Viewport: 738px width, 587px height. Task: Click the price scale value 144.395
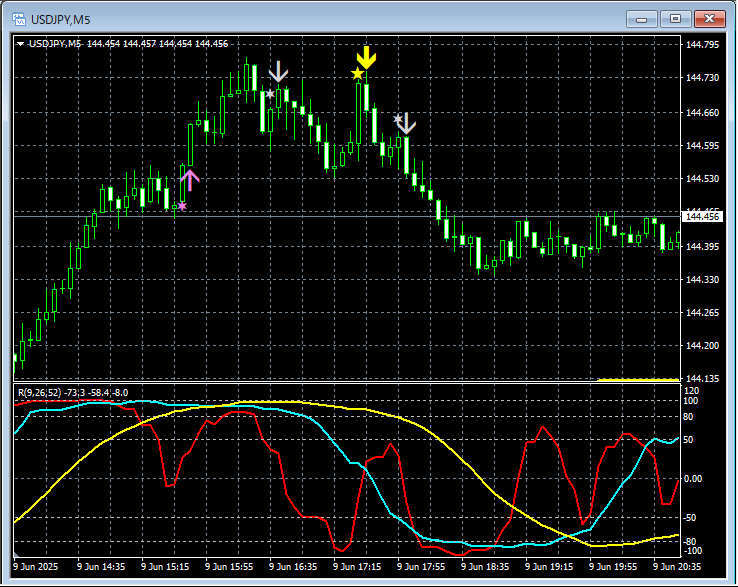tap(702, 247)
